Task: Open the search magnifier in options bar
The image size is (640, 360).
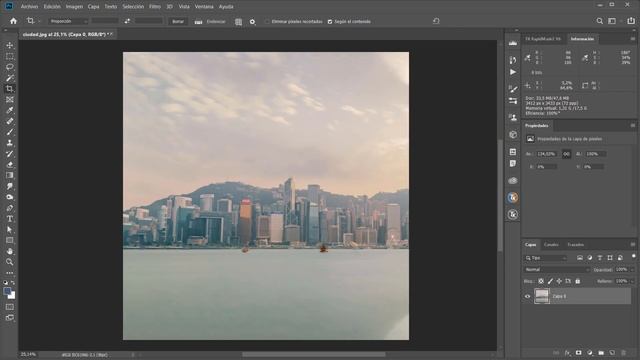Action: click(600, 21)
